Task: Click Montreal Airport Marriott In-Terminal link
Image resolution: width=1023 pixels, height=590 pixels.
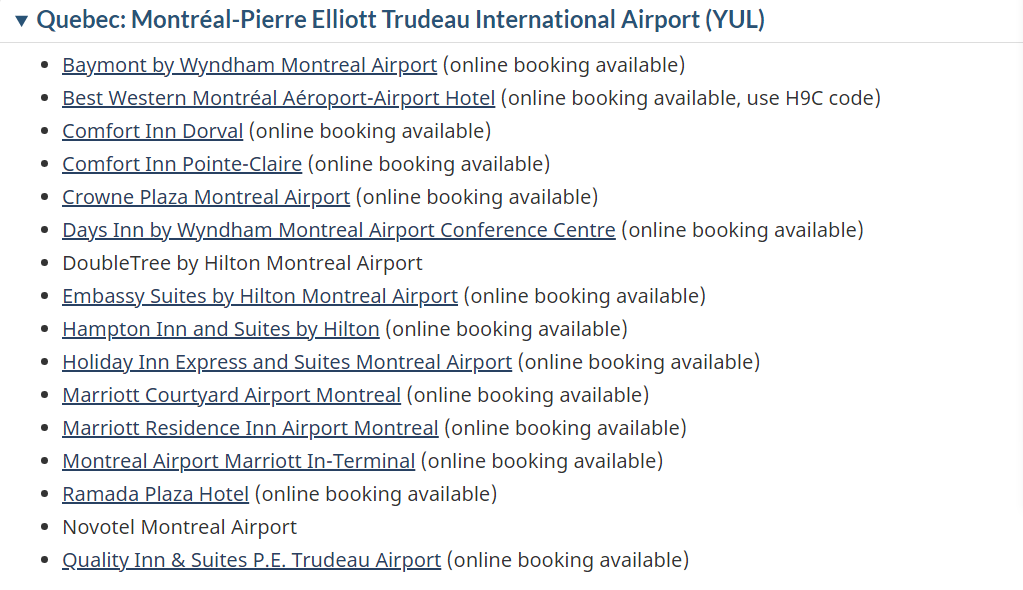Action: pyautogui.click(x=238, y=461)
